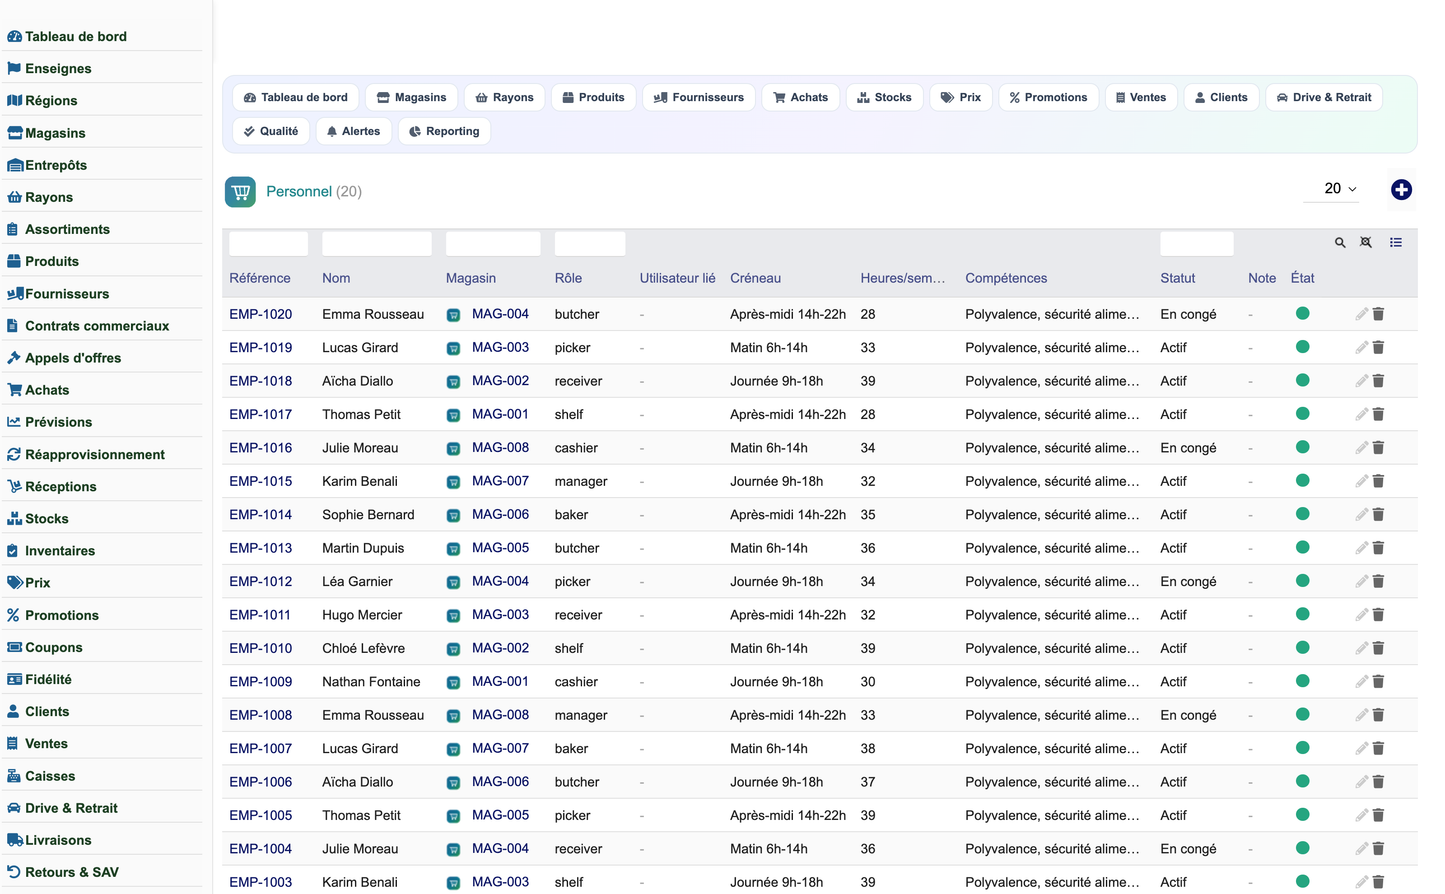
Task: Open the Drive & Retrait top bar button
Action: (1324, 97)
